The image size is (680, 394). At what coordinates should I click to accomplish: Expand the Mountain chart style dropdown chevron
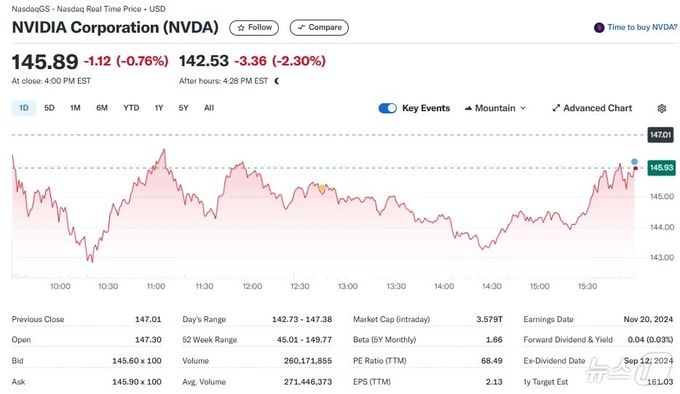click(x=523, y=108)
